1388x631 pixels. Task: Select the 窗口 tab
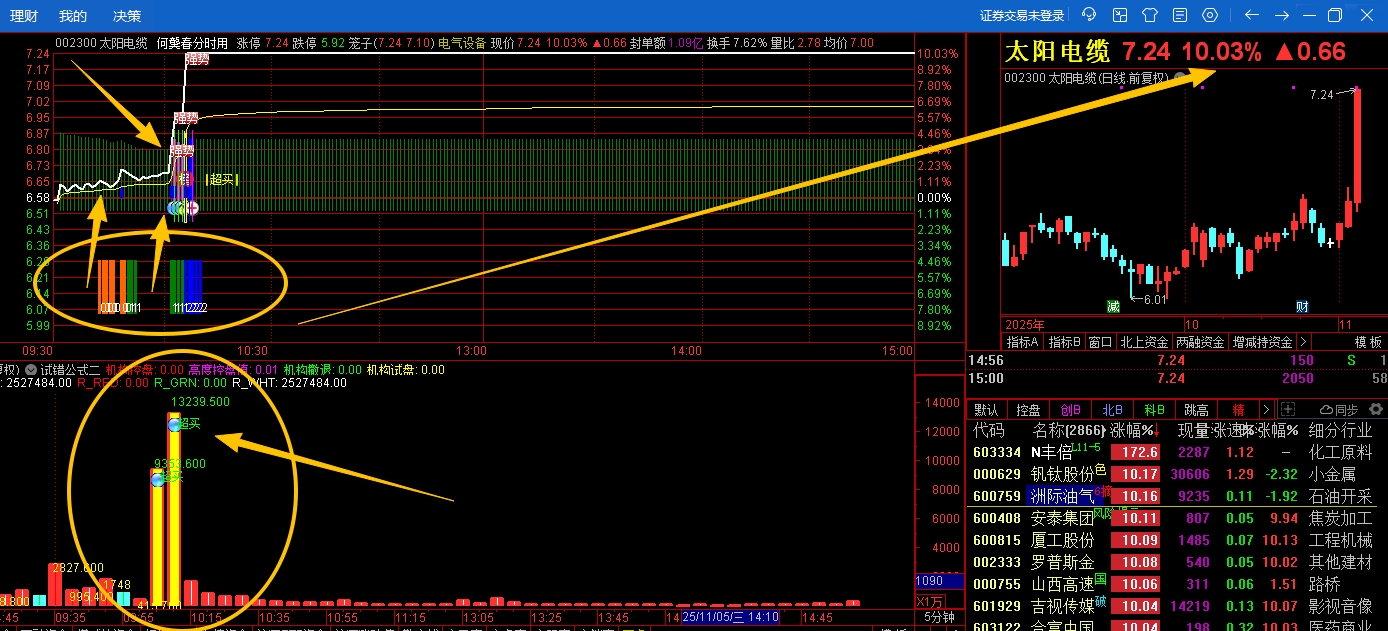tap(1100, 342)
